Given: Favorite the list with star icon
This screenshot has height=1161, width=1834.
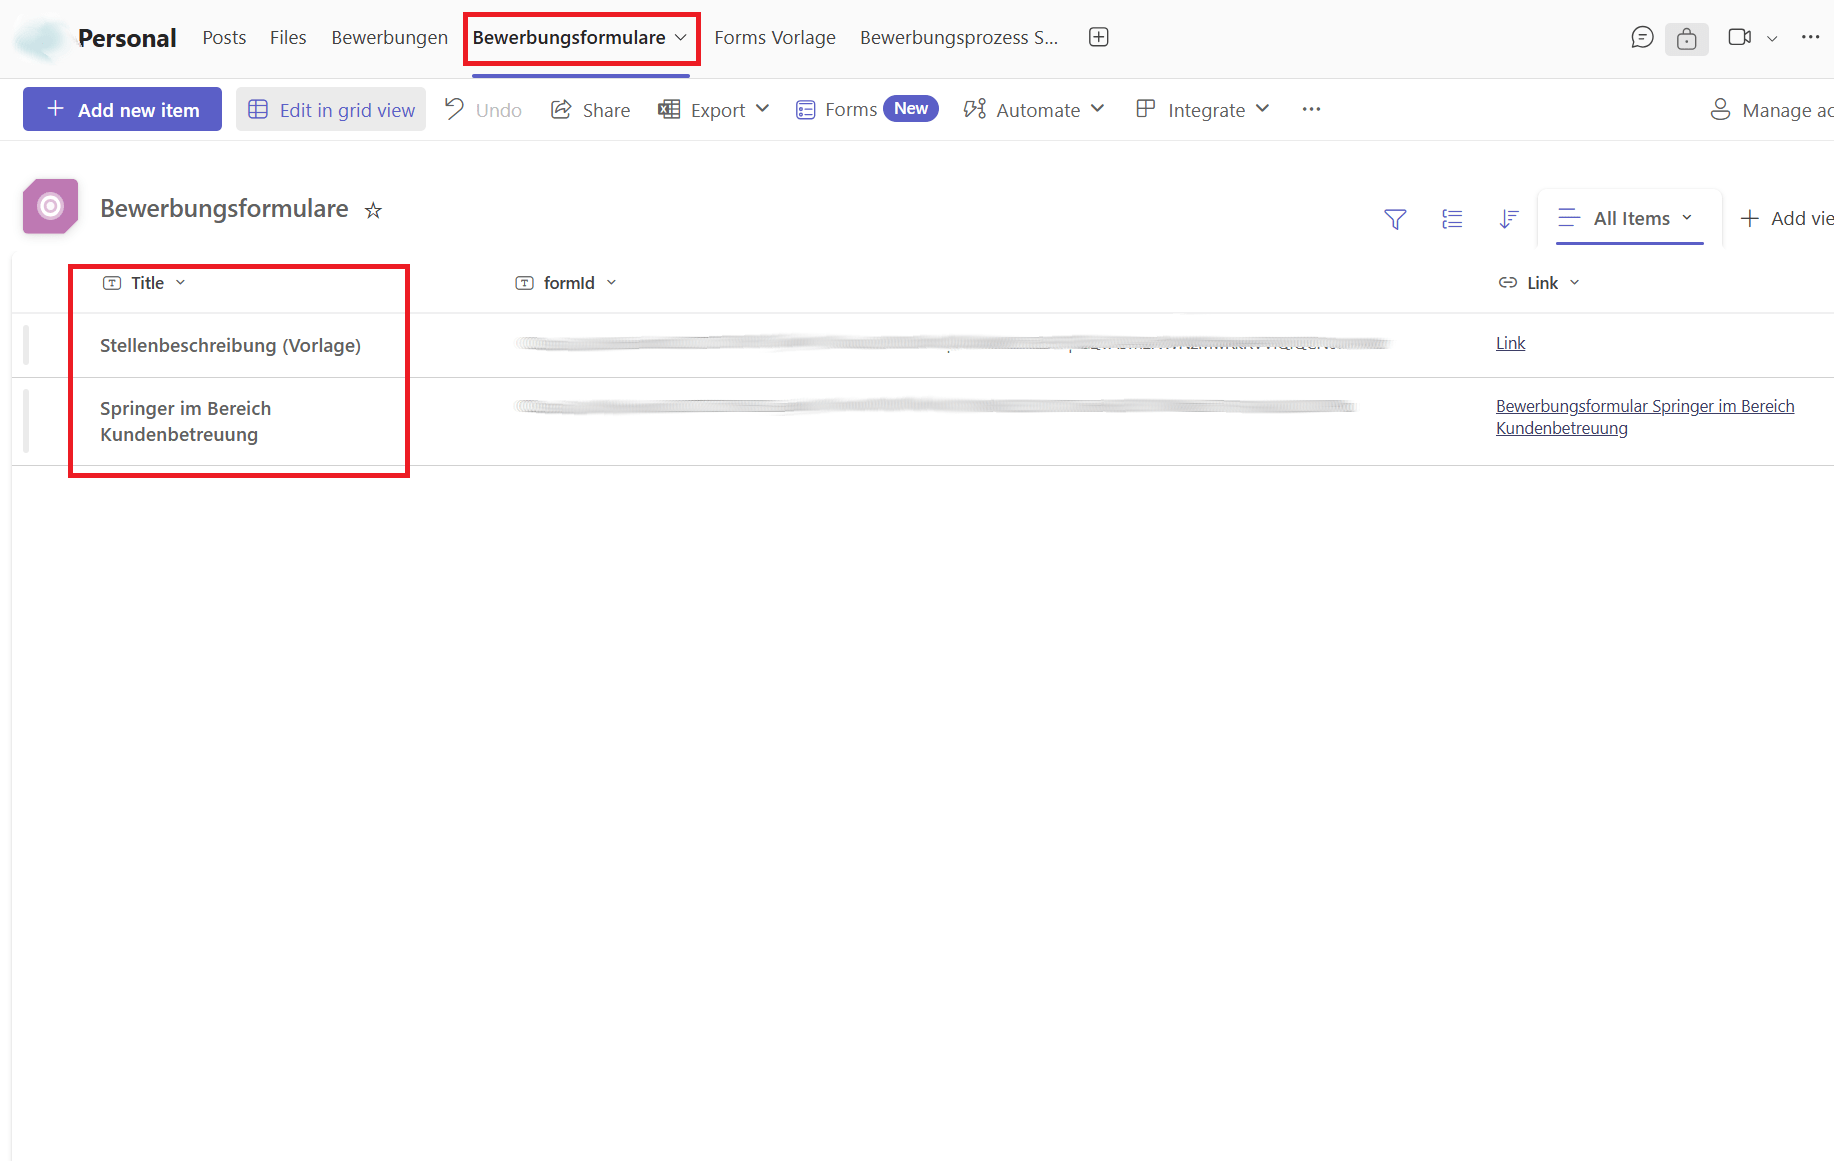Looking at the screenshot, I should [x=373, y=210].
